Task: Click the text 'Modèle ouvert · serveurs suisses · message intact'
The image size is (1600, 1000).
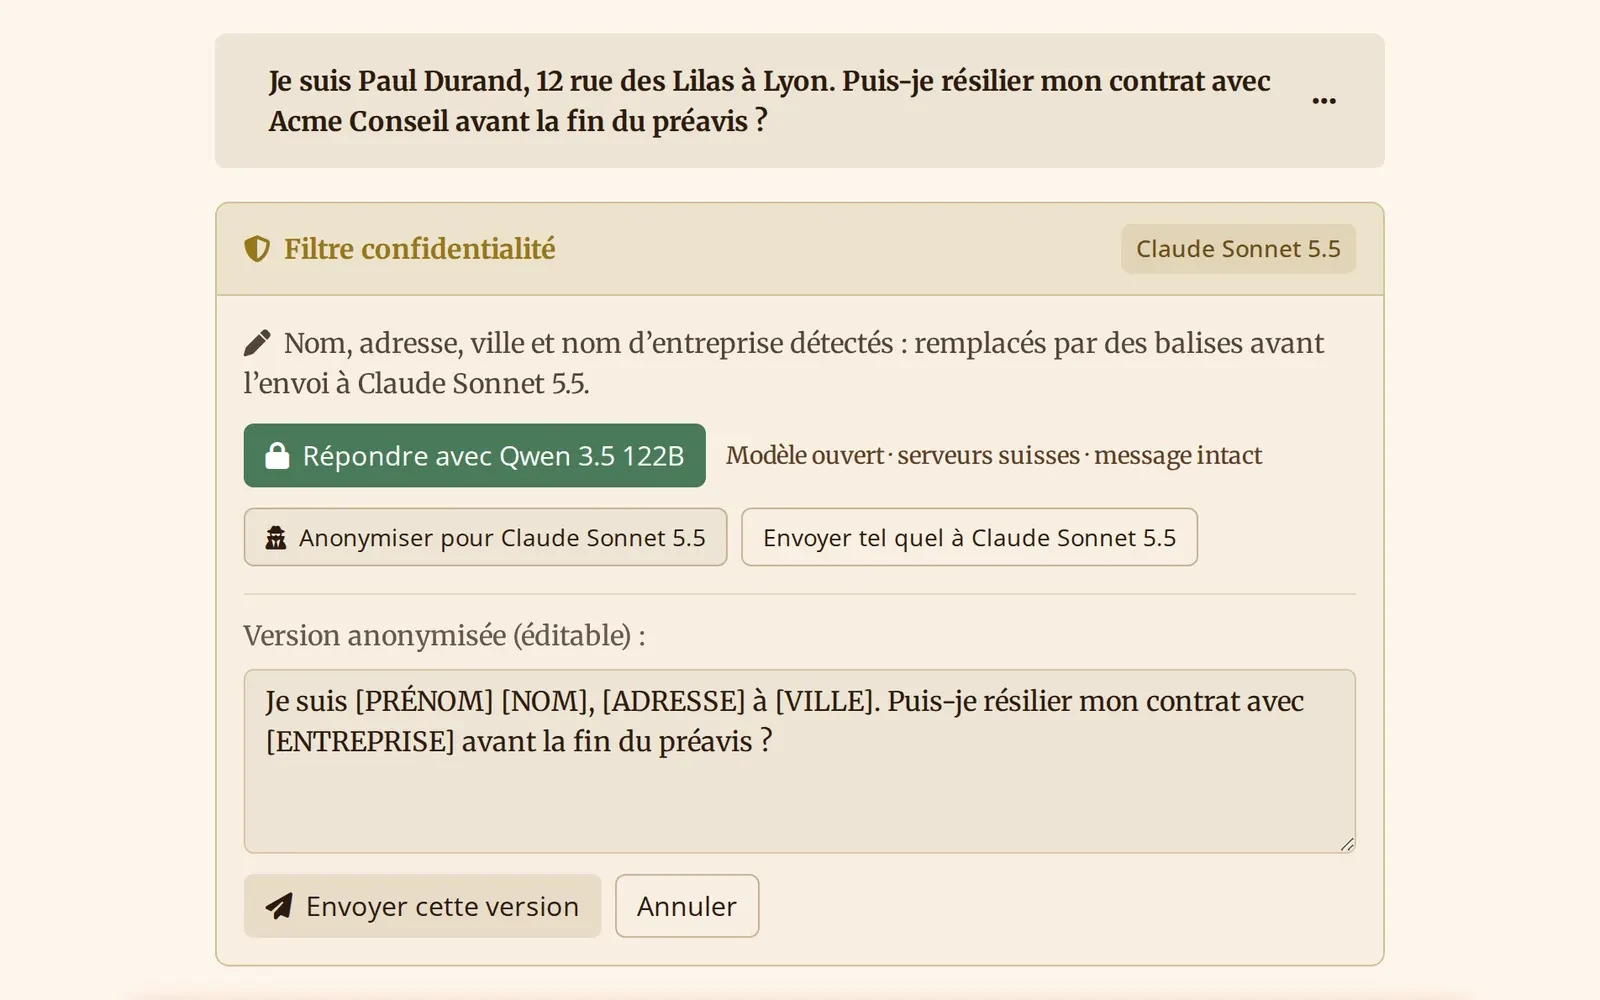Action: (x=994, y=456)
